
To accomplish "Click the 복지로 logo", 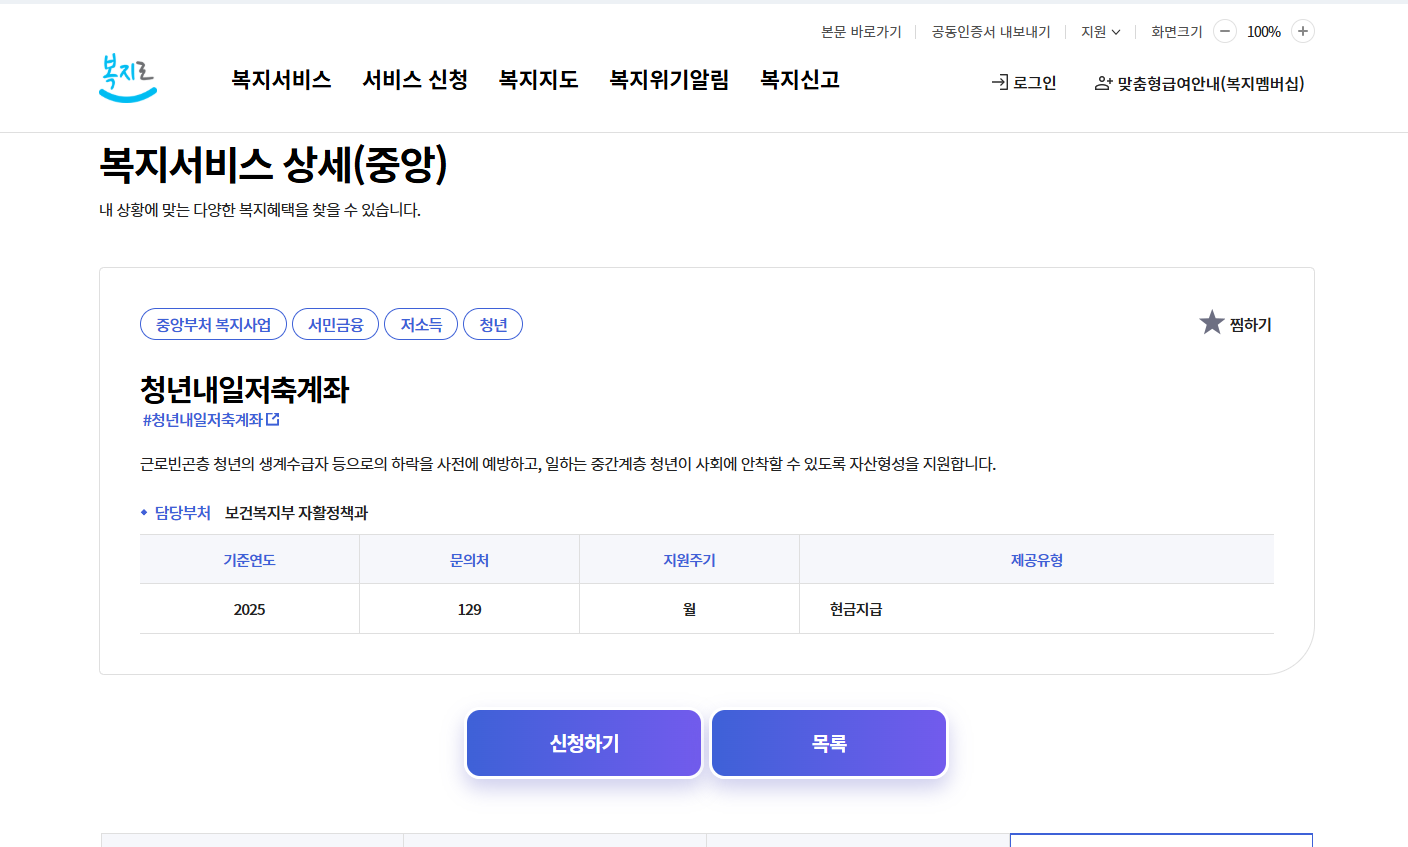I will tap(128, 78).
